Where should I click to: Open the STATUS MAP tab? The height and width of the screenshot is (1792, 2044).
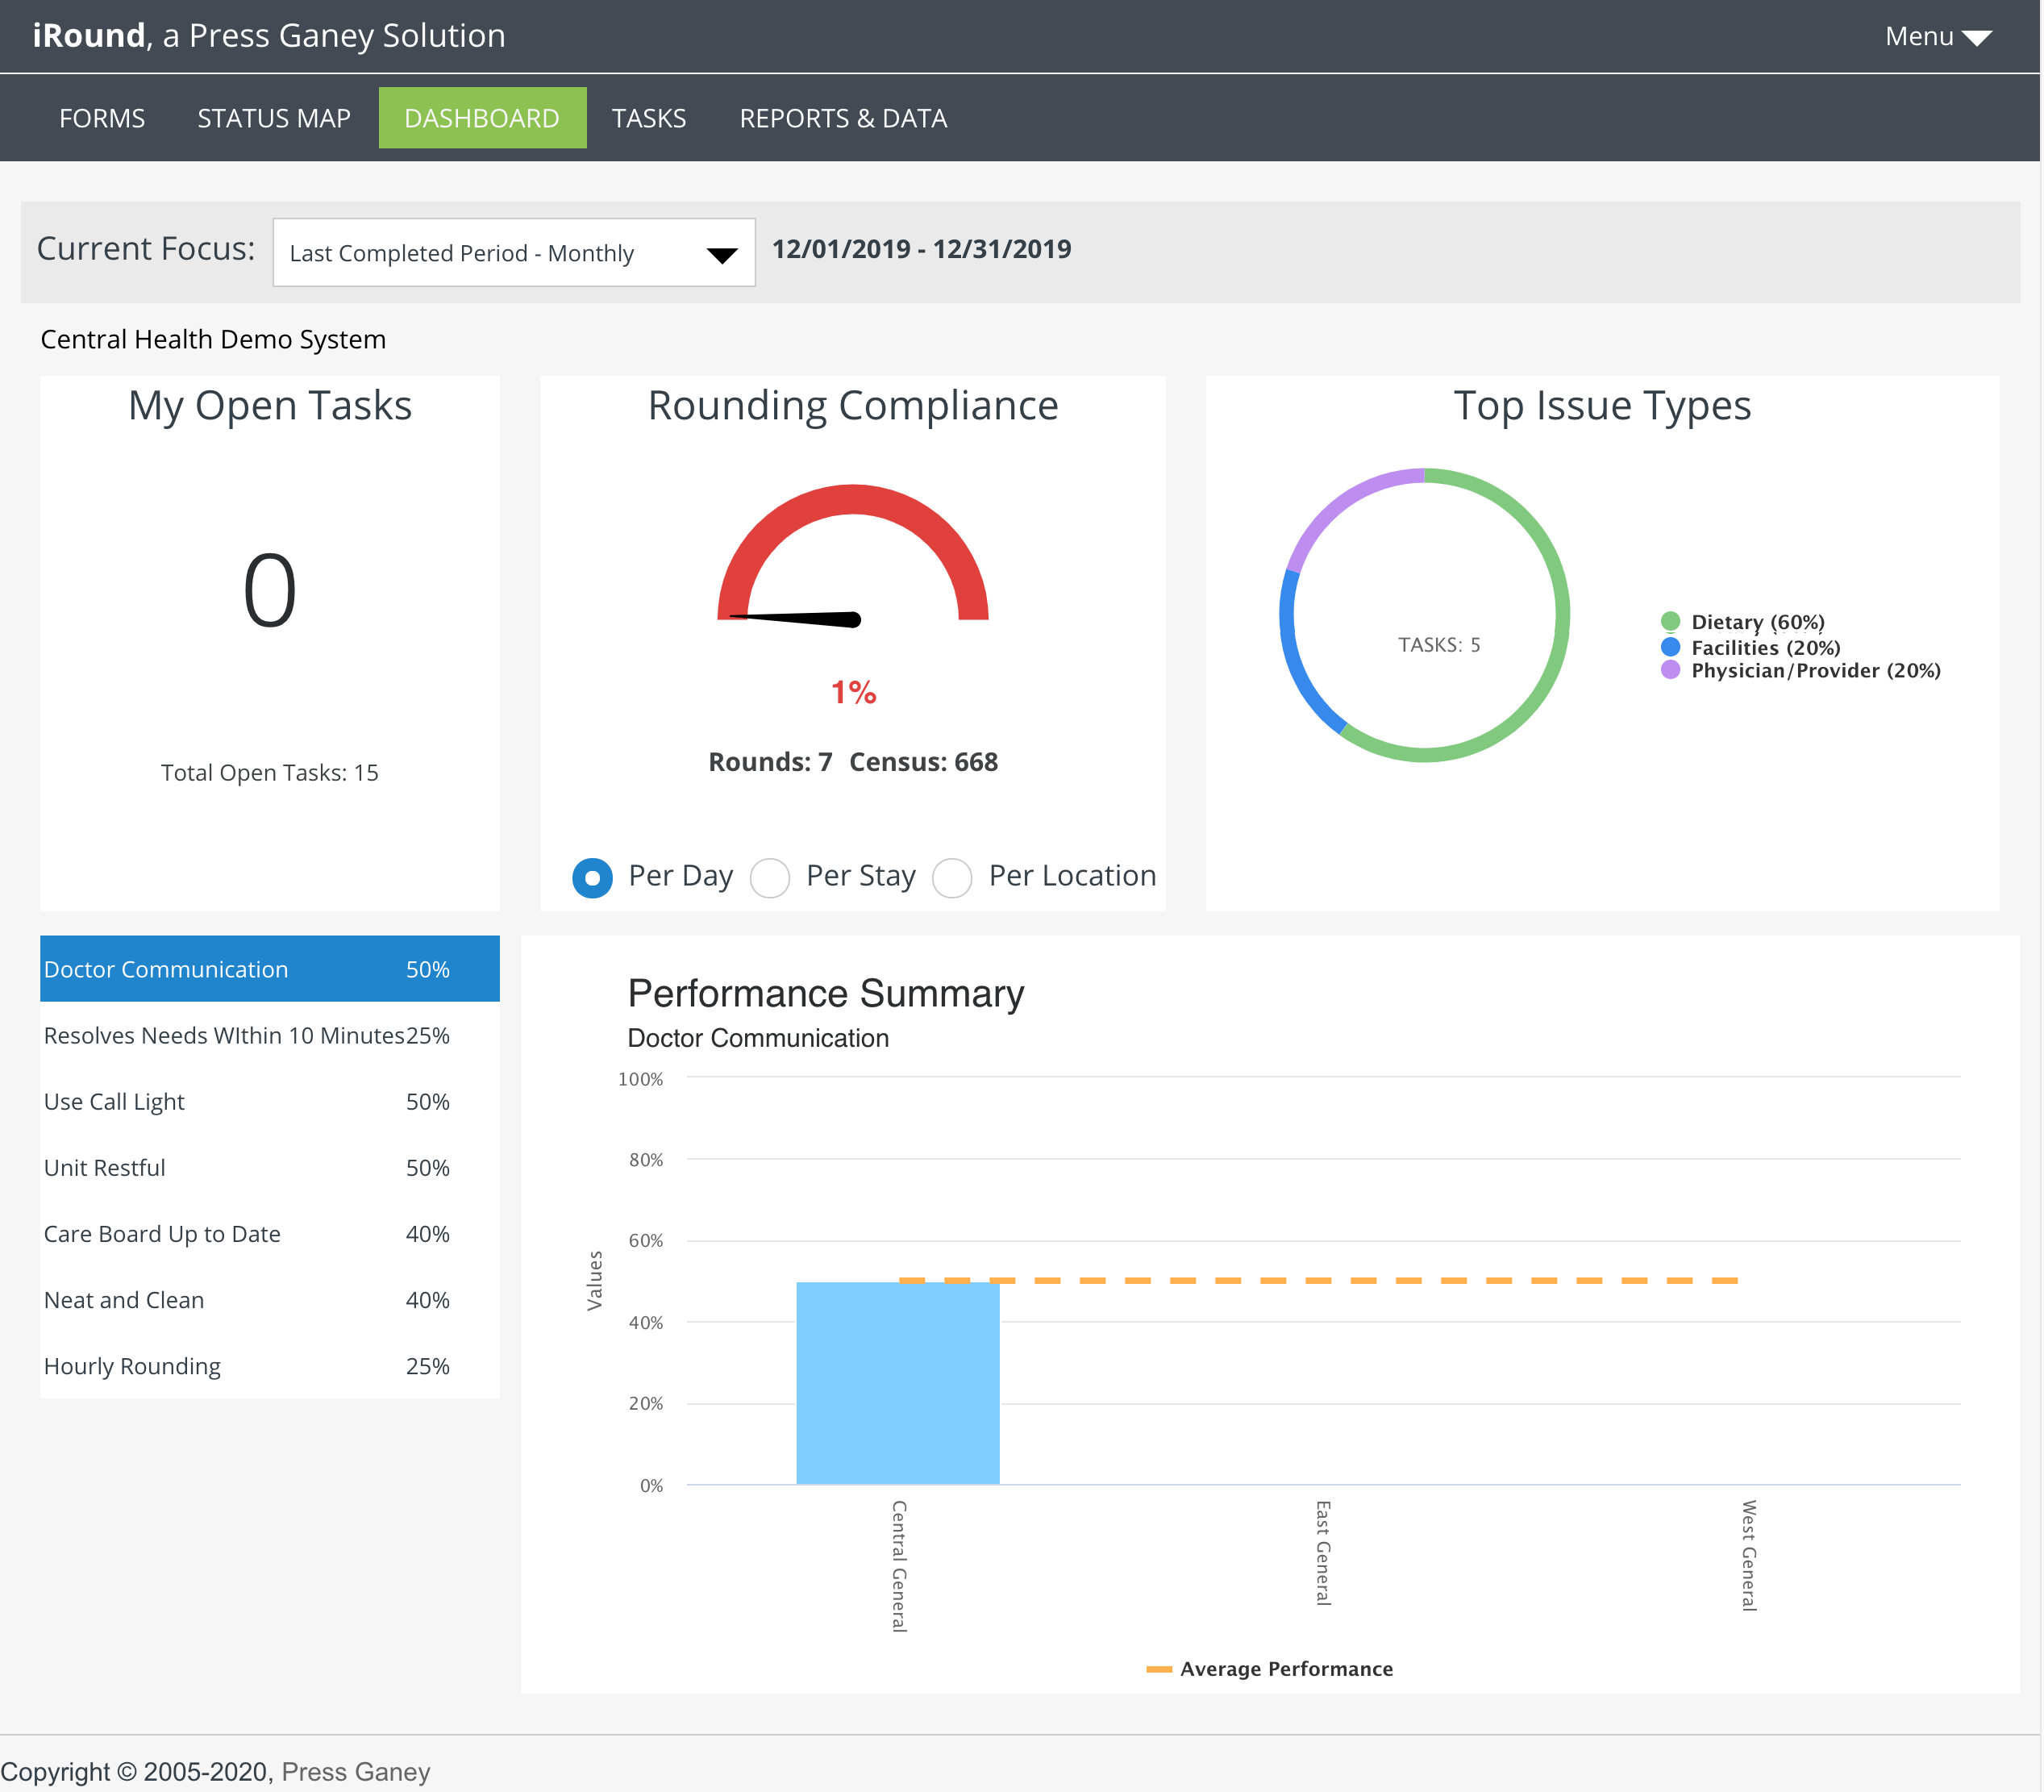(274, 118)
